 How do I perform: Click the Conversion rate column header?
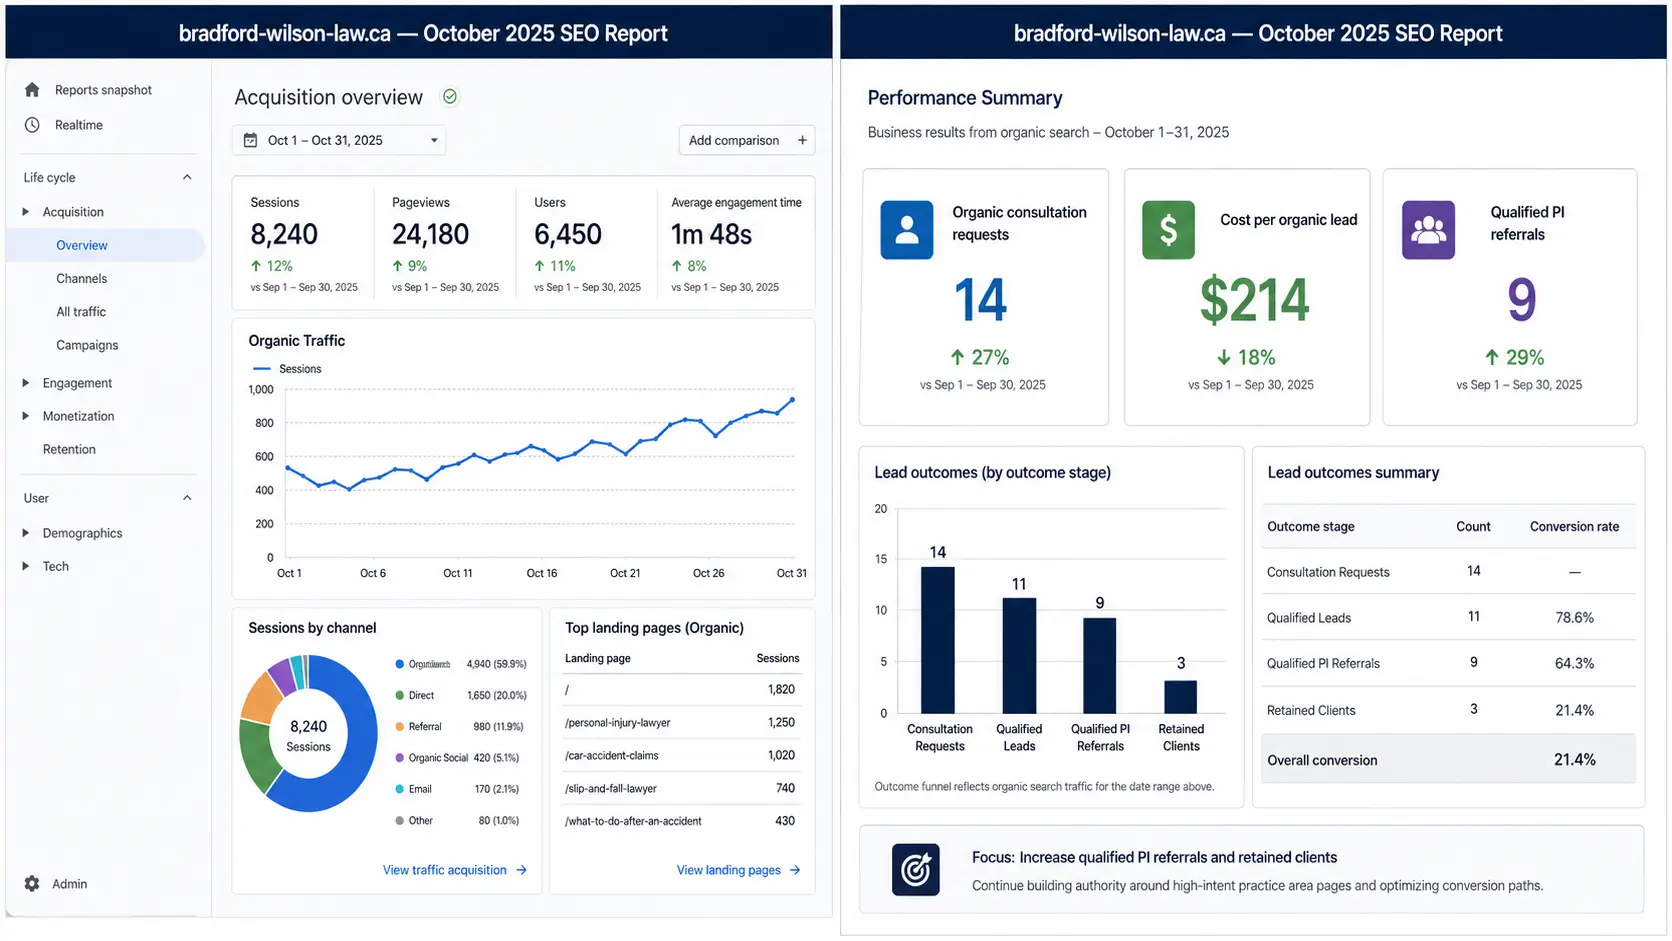pos(1574,527)
